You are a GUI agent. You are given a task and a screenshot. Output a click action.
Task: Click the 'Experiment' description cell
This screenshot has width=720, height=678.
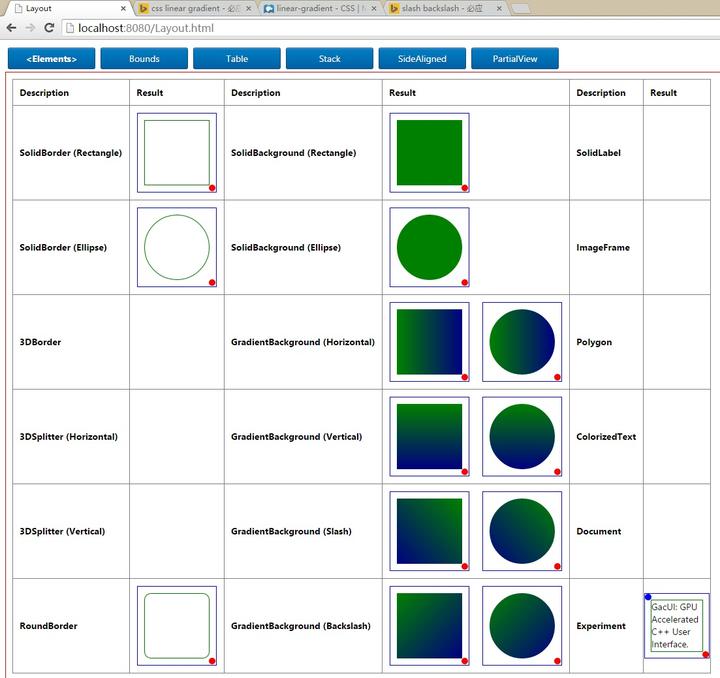606,626
